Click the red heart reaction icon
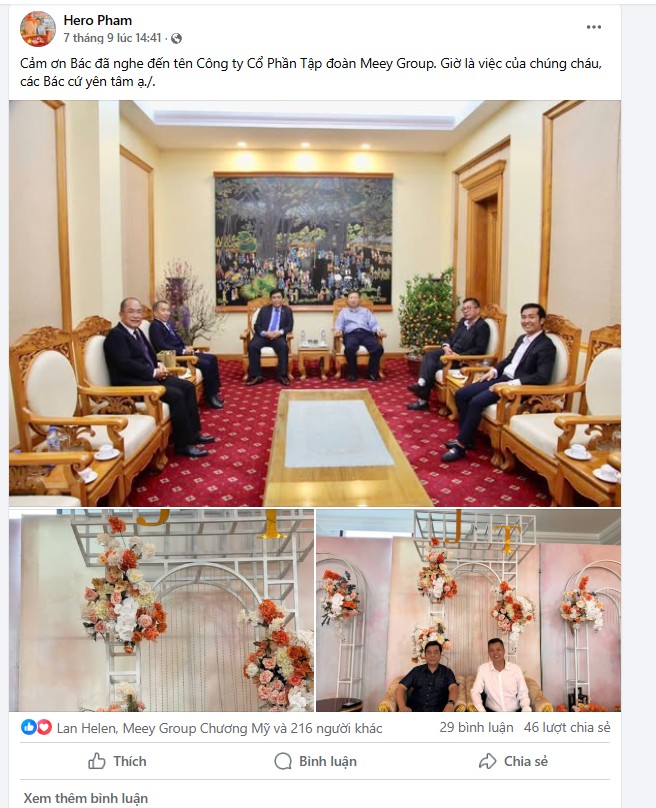Screen dimensions: 656x808 coord(44,727)
